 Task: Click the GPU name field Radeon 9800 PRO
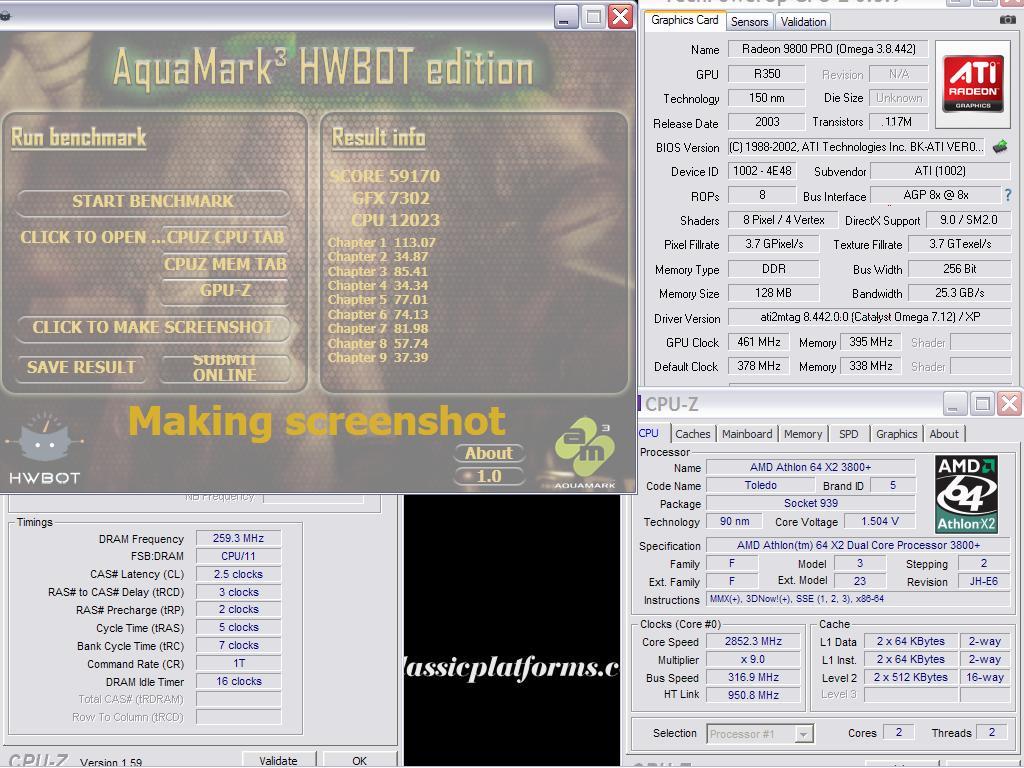click(828, 49)
